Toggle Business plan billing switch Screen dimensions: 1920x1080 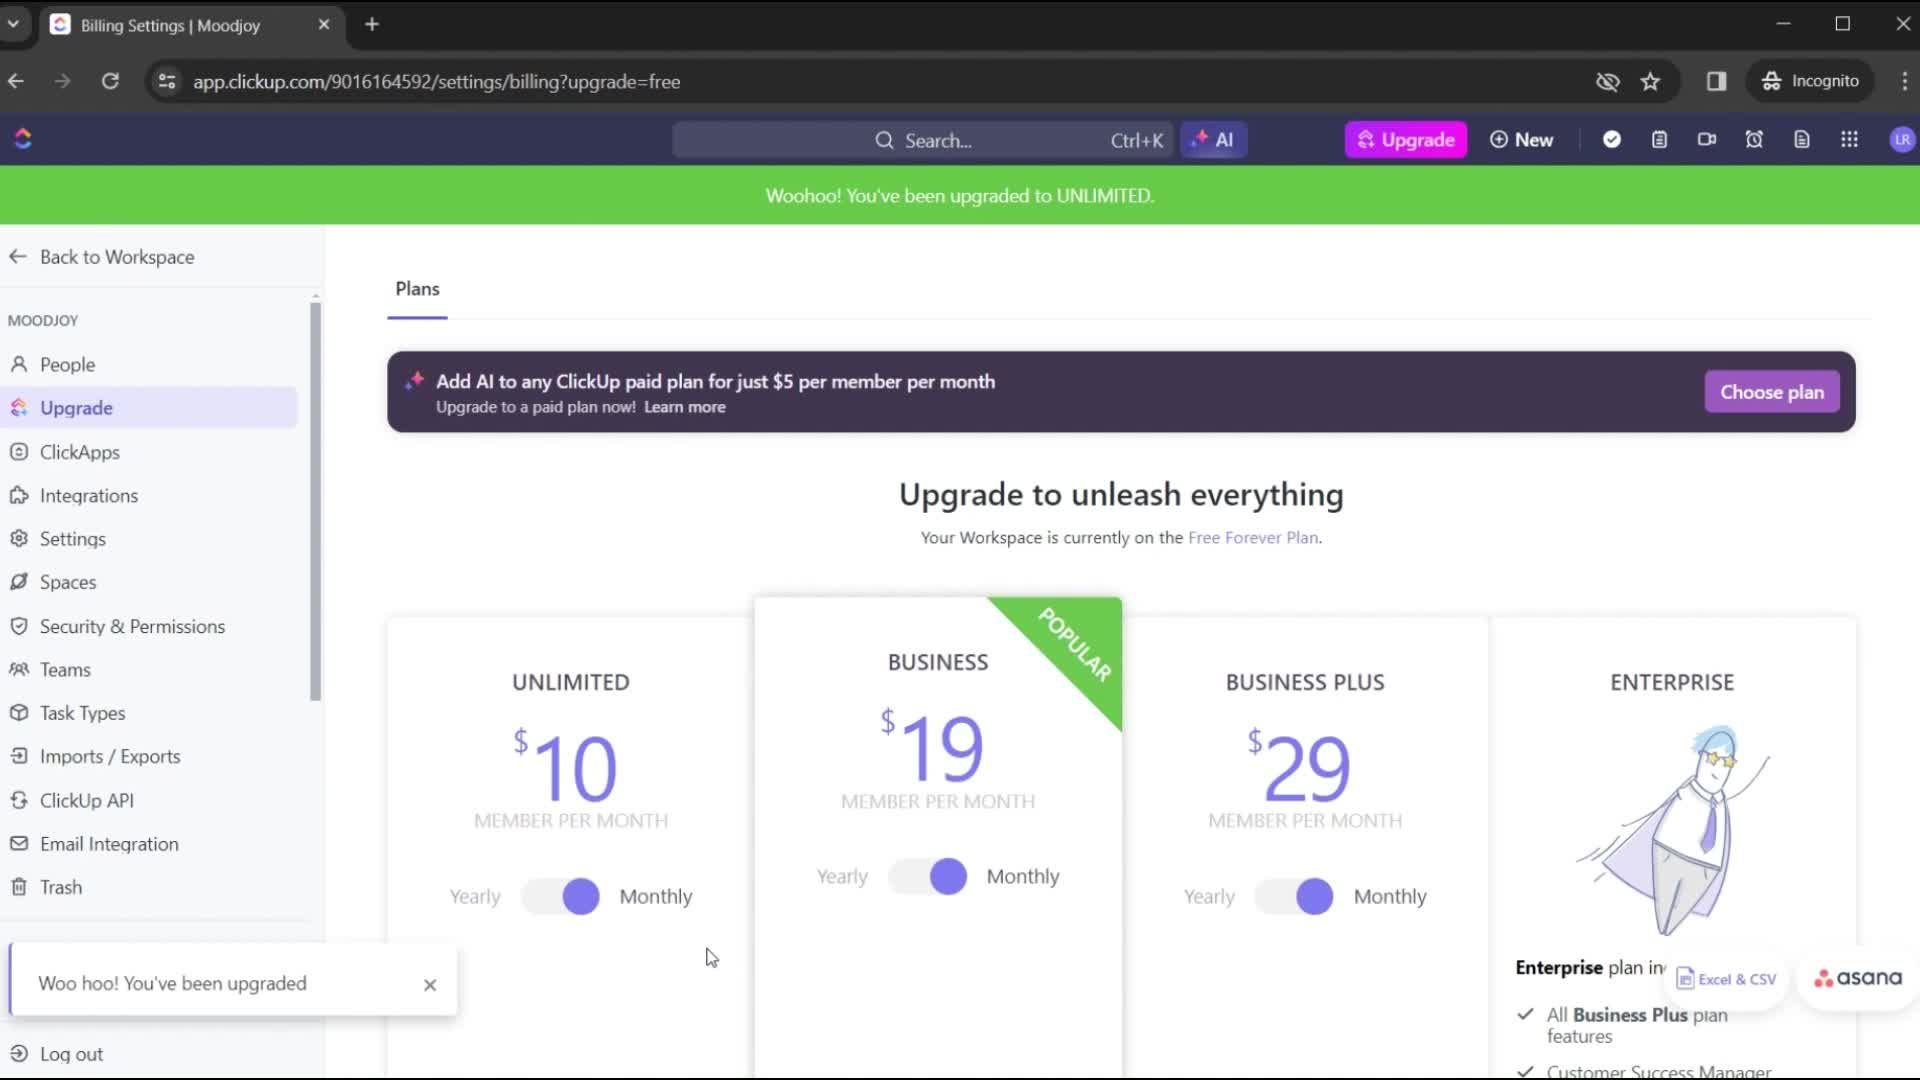928,876
